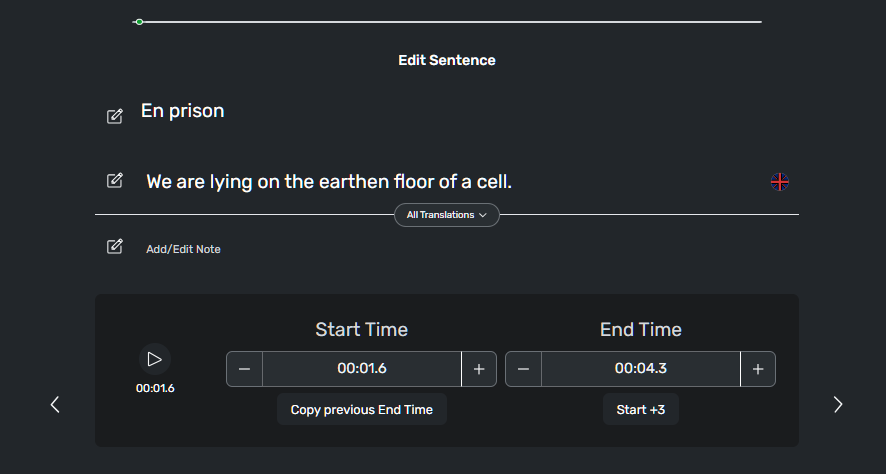
Task: Go to the next sentence arrow
Action: coord(838,404)
